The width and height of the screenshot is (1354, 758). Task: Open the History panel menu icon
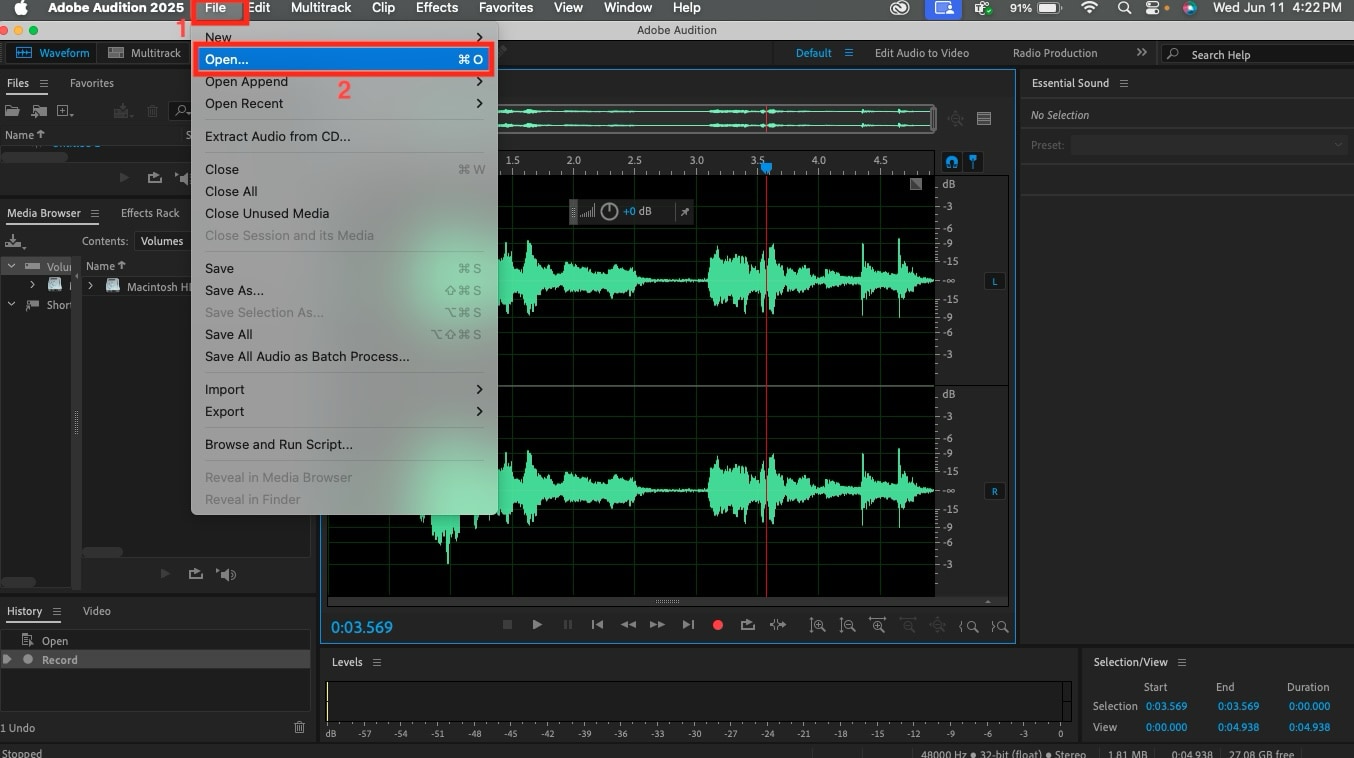point(57,611)
